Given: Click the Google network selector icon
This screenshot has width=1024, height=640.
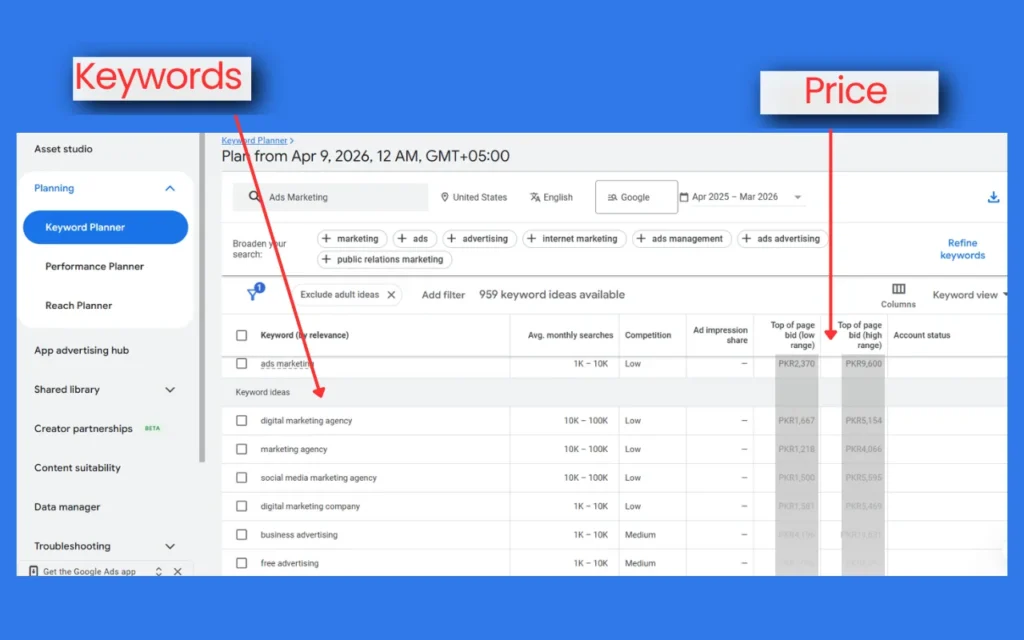Looking at the screenshot, I should 614,197.
